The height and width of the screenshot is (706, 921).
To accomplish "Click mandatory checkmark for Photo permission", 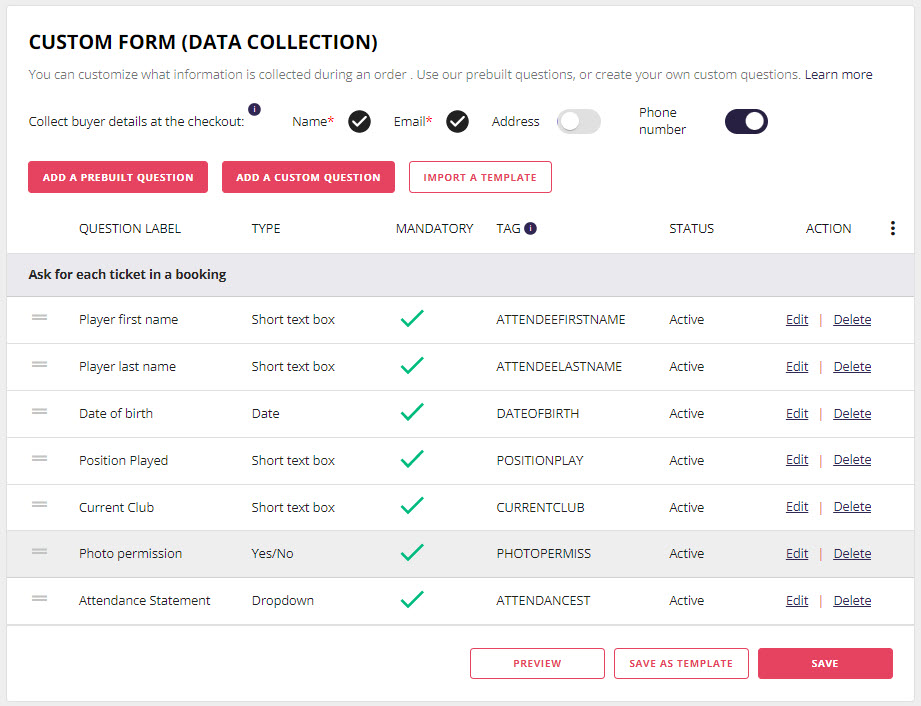I will click(x=412, y=552).
